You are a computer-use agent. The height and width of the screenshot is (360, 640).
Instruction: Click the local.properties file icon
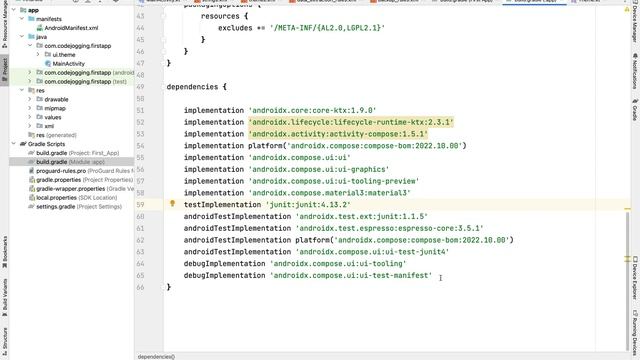31,198
